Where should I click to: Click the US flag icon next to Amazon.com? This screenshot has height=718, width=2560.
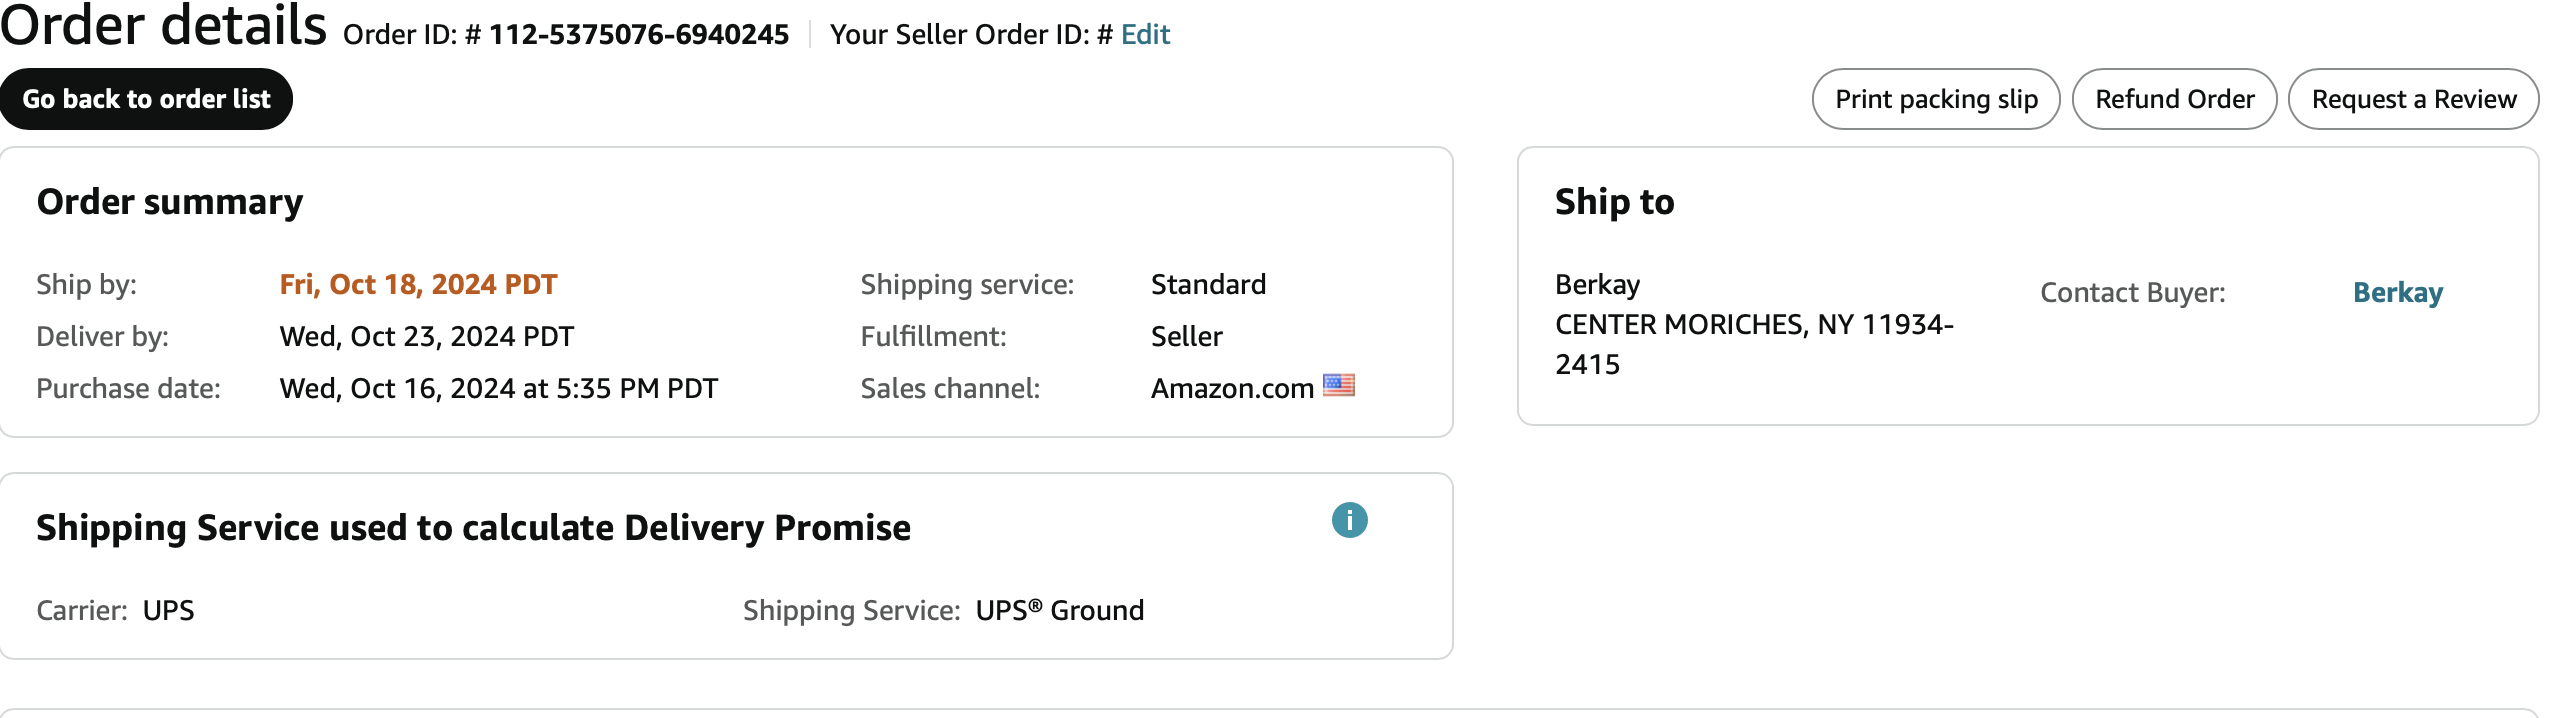(x=1339, y=385)
